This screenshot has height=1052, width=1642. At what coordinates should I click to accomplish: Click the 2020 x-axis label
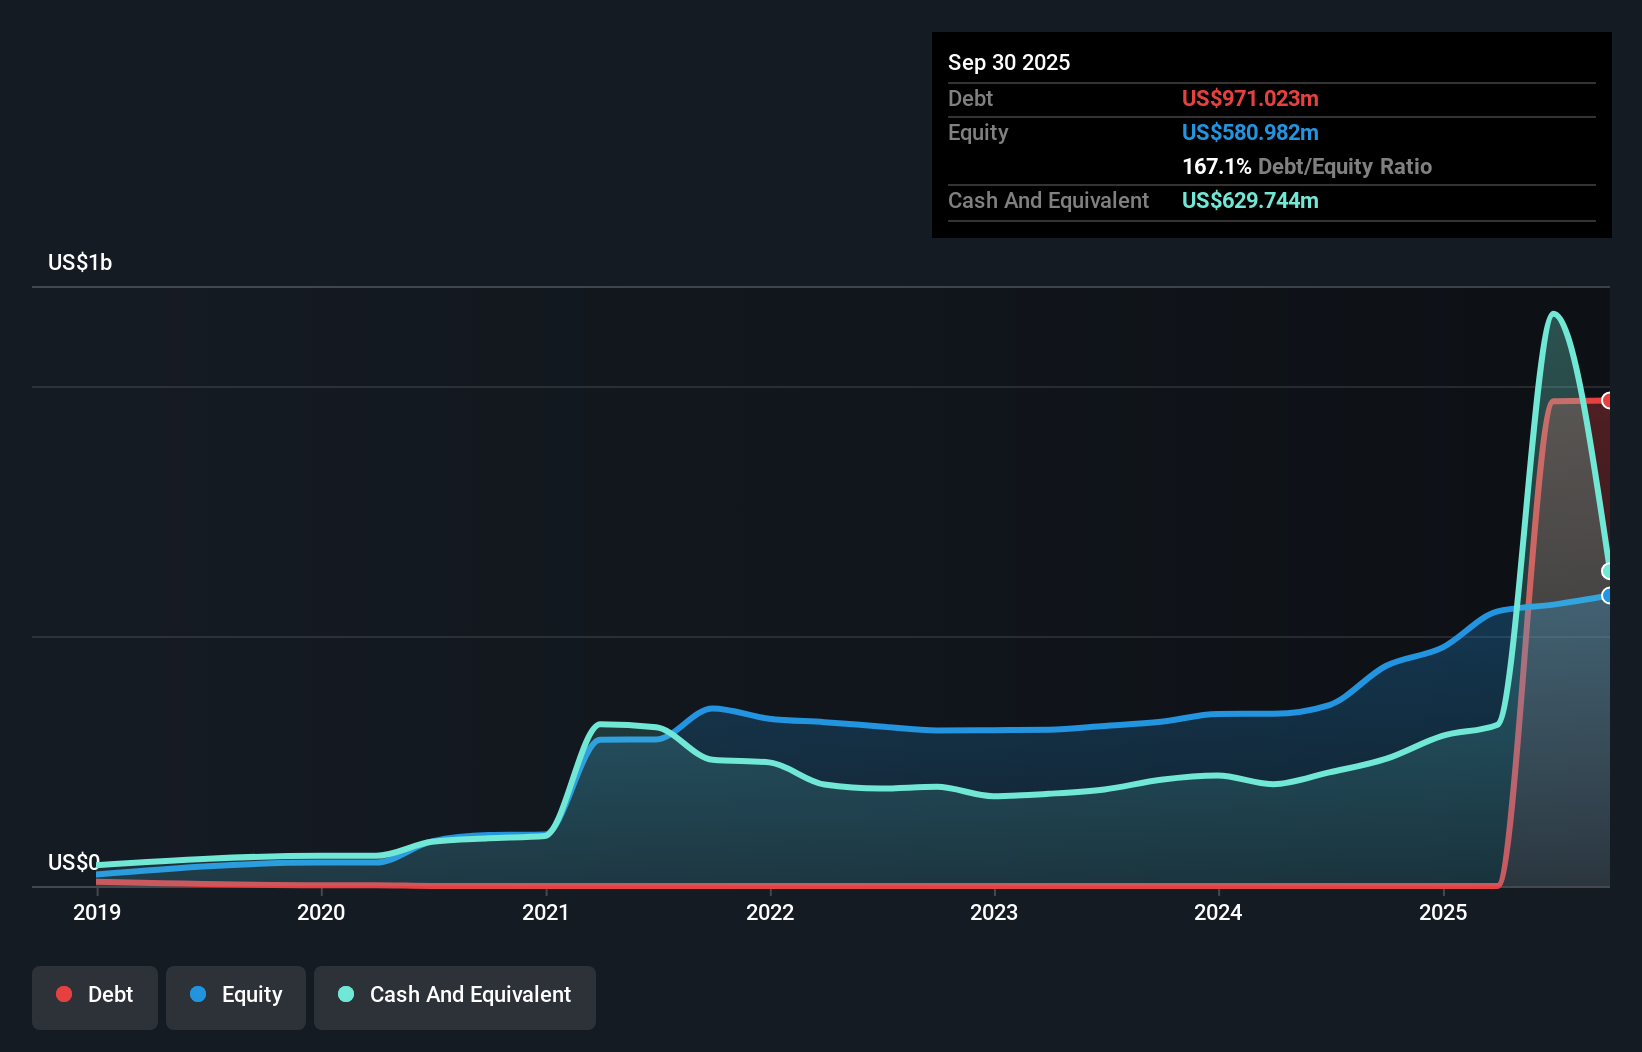tap(321, 912)
